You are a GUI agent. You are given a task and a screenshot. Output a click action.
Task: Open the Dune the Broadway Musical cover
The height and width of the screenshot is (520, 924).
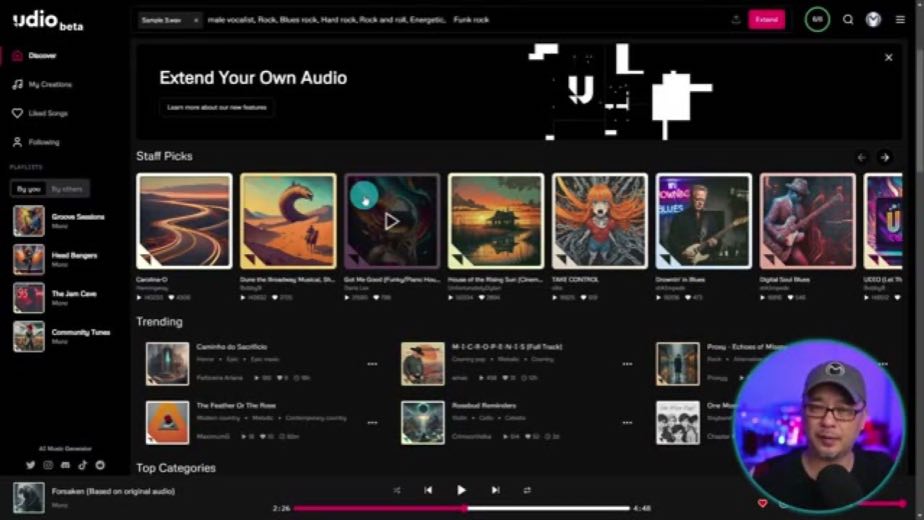click(288, 221)
